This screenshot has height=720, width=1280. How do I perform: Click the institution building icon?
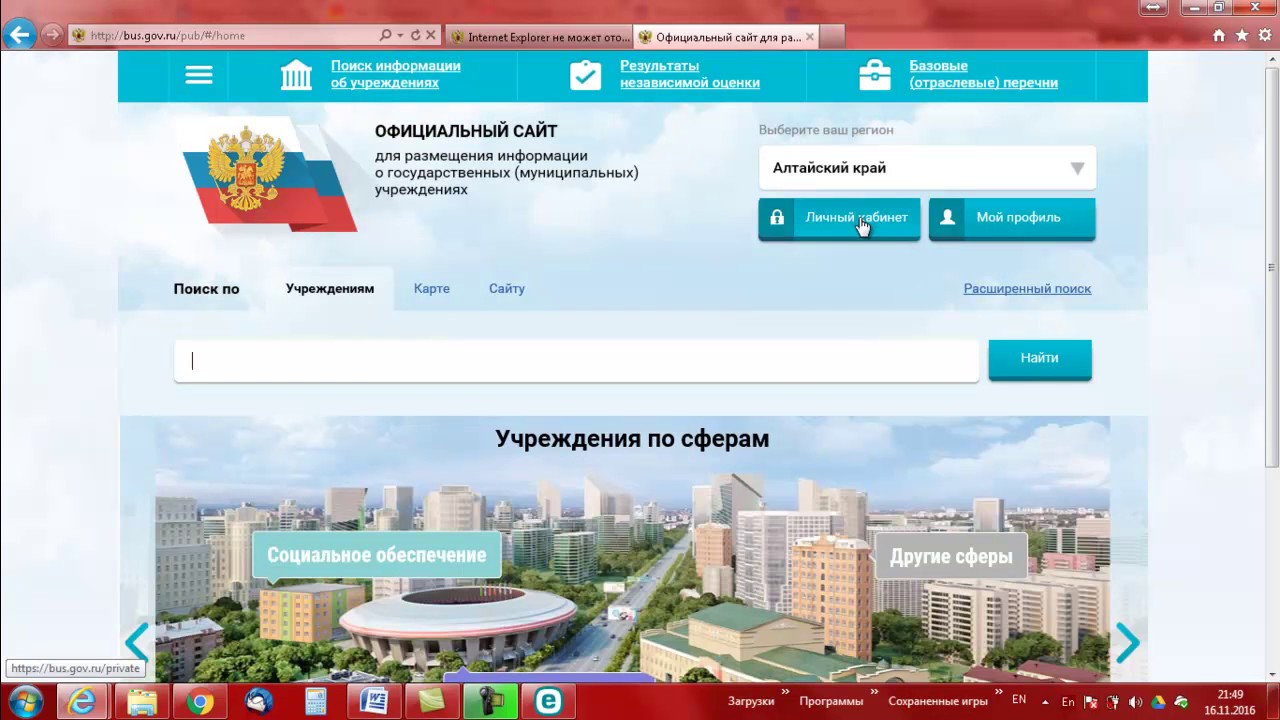[296, 75]
